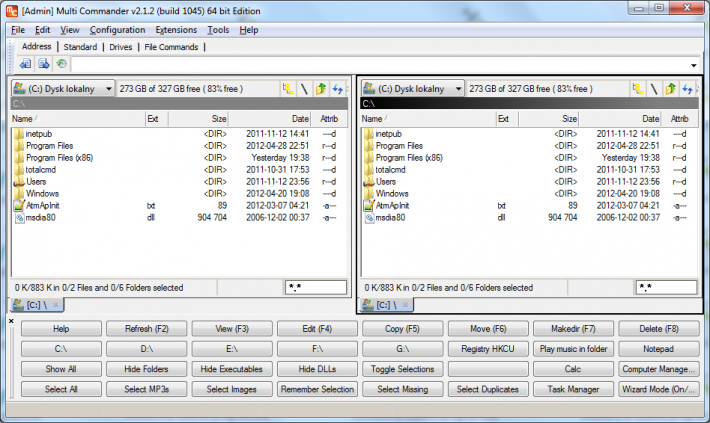Image resolution: width=710 pixels, height=423 pixels.
Task: Click the Select MP3s button
Action: coord(147,389)
